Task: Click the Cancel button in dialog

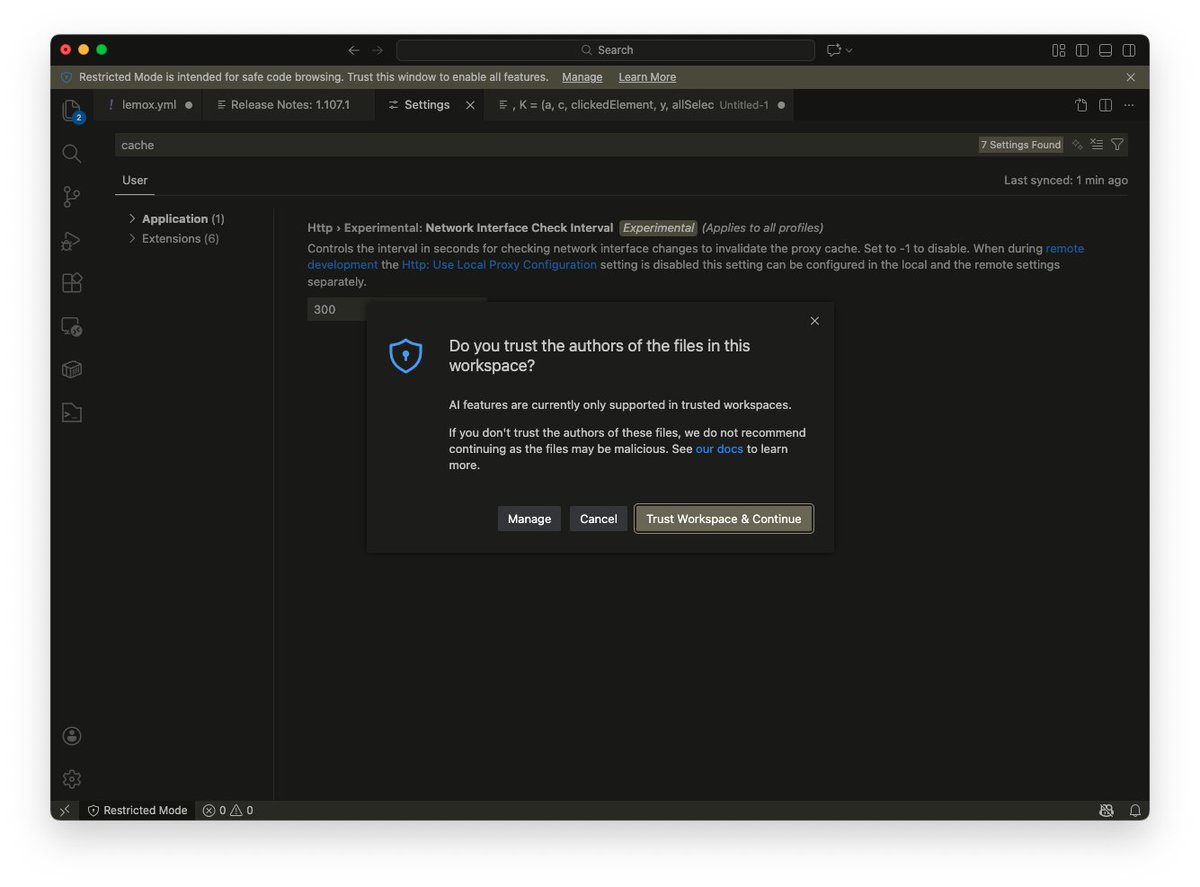Action: point(598,519)
